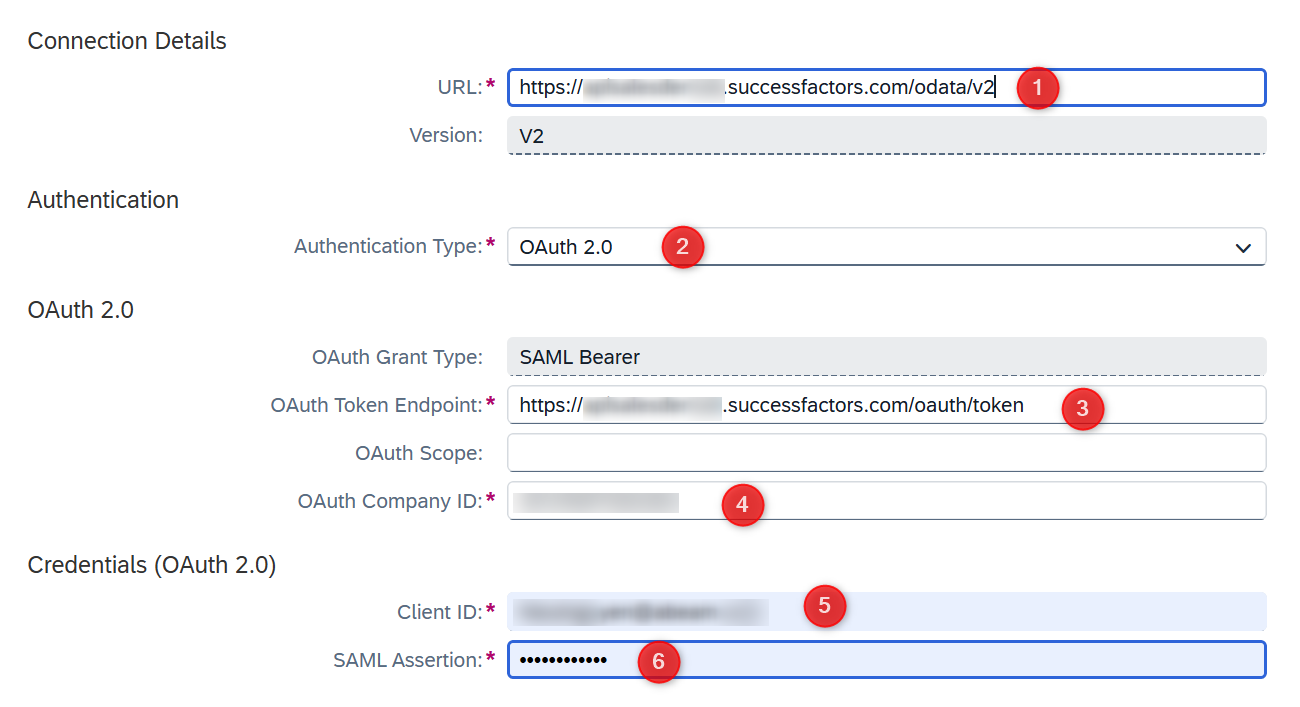Click the red marker labeled 5
This screenshot has height=707, width=1300.
coord(823,606)
